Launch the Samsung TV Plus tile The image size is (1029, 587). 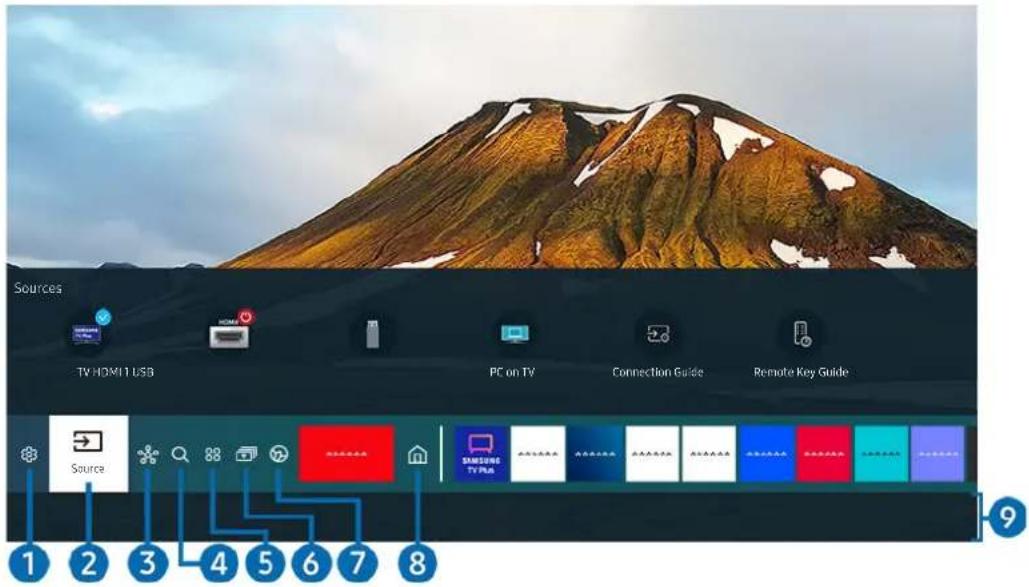point(481,454)
